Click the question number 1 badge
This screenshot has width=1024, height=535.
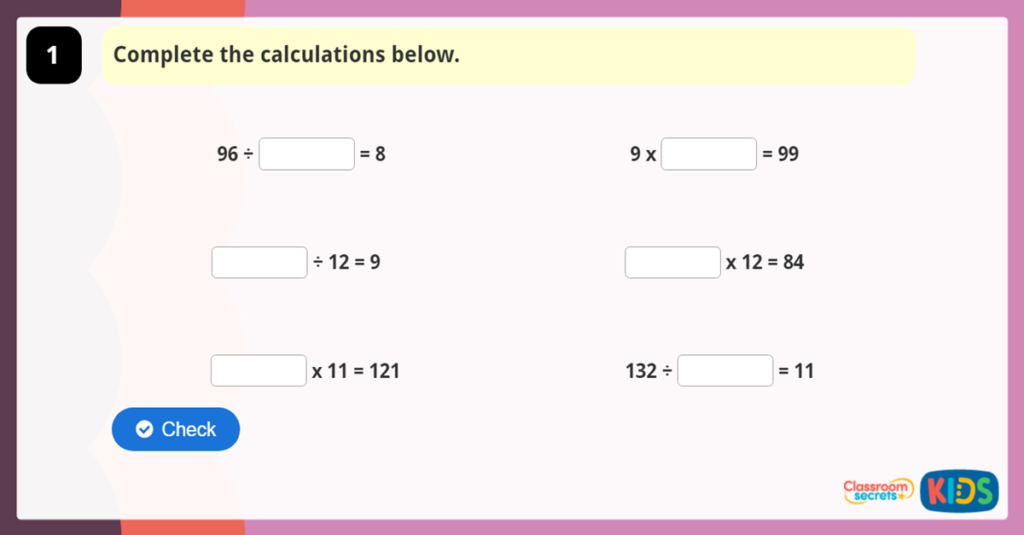[53, 56]
